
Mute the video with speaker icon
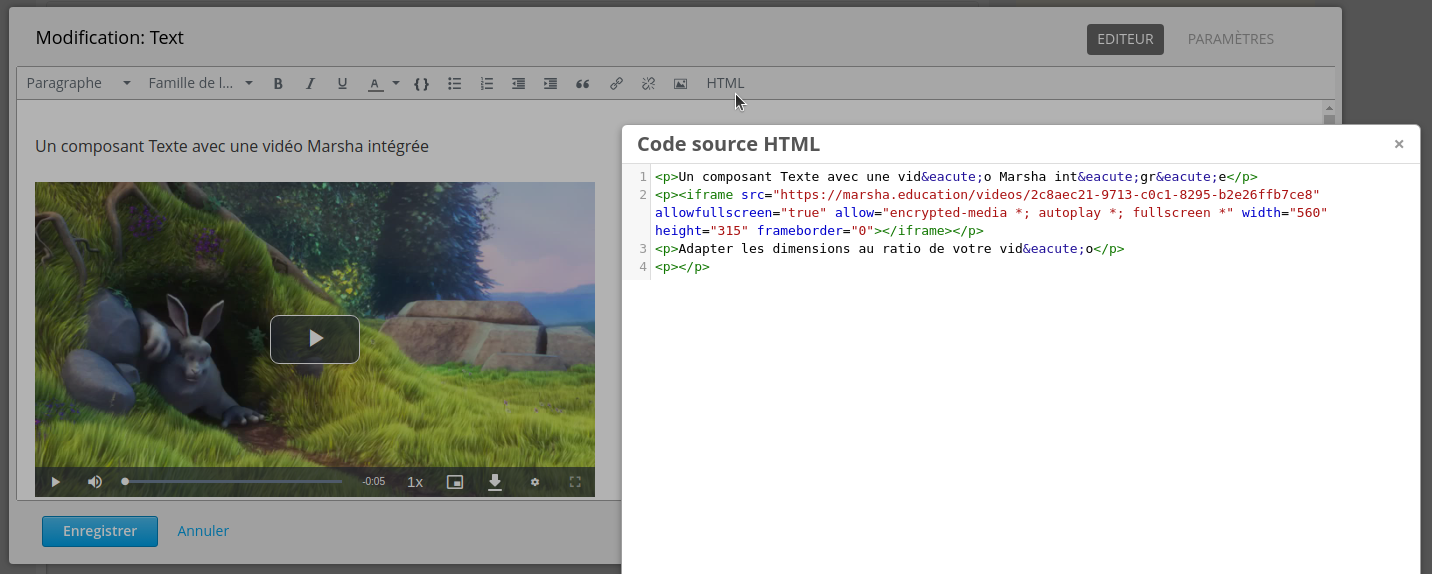point(94,482)
